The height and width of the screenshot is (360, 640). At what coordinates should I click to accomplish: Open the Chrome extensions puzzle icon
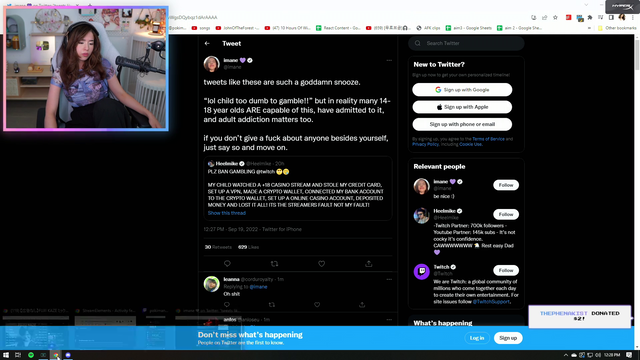tap(590, 18)
